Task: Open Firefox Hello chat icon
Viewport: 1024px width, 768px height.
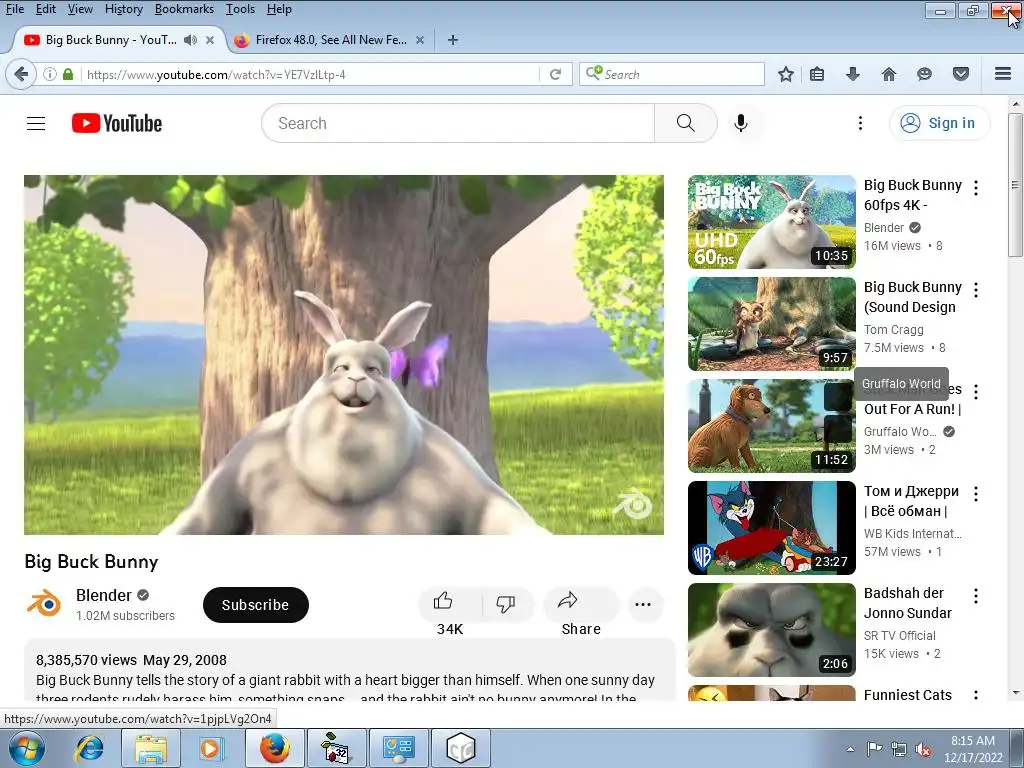Action: pos(924,74)
